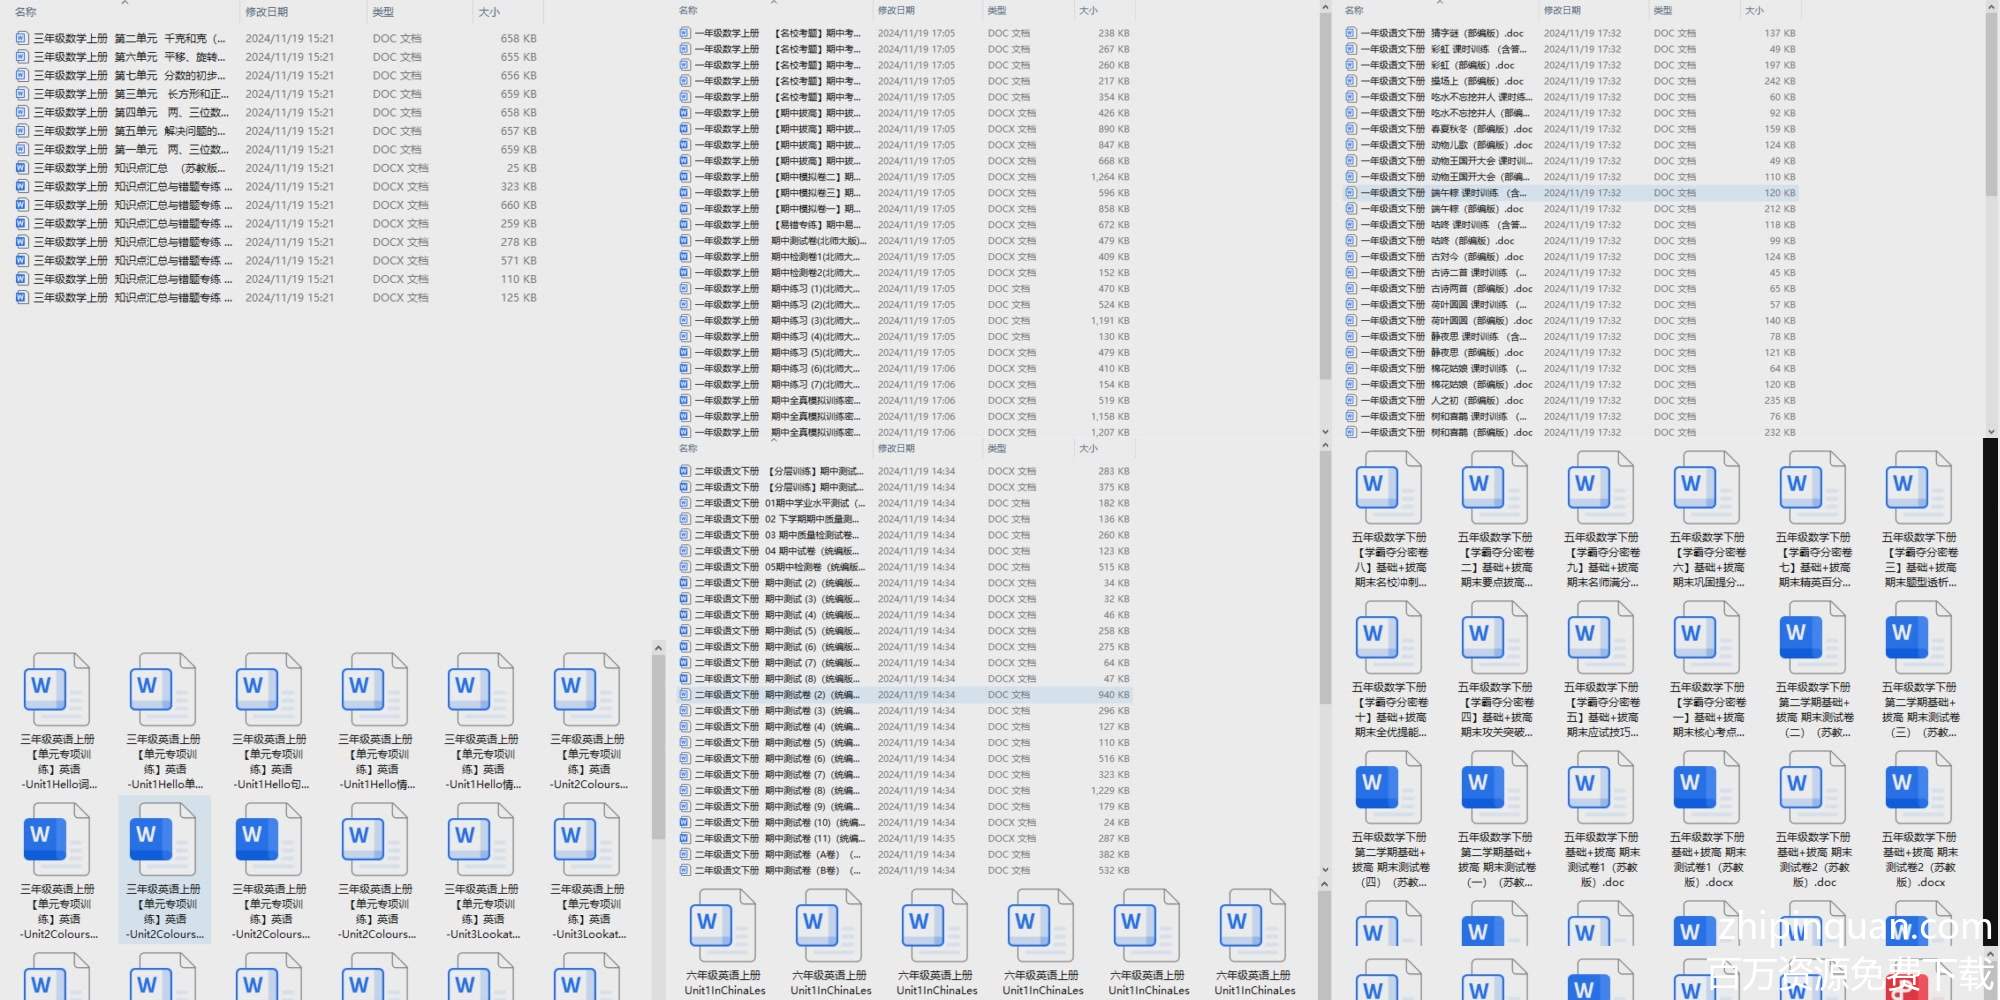Image resolution: width=2000 pixels, height=1000 pixels.
Task: Select the 25 KB 三年级数学上册 知识点汇总 document icon
Action: [x=22, y=168]
